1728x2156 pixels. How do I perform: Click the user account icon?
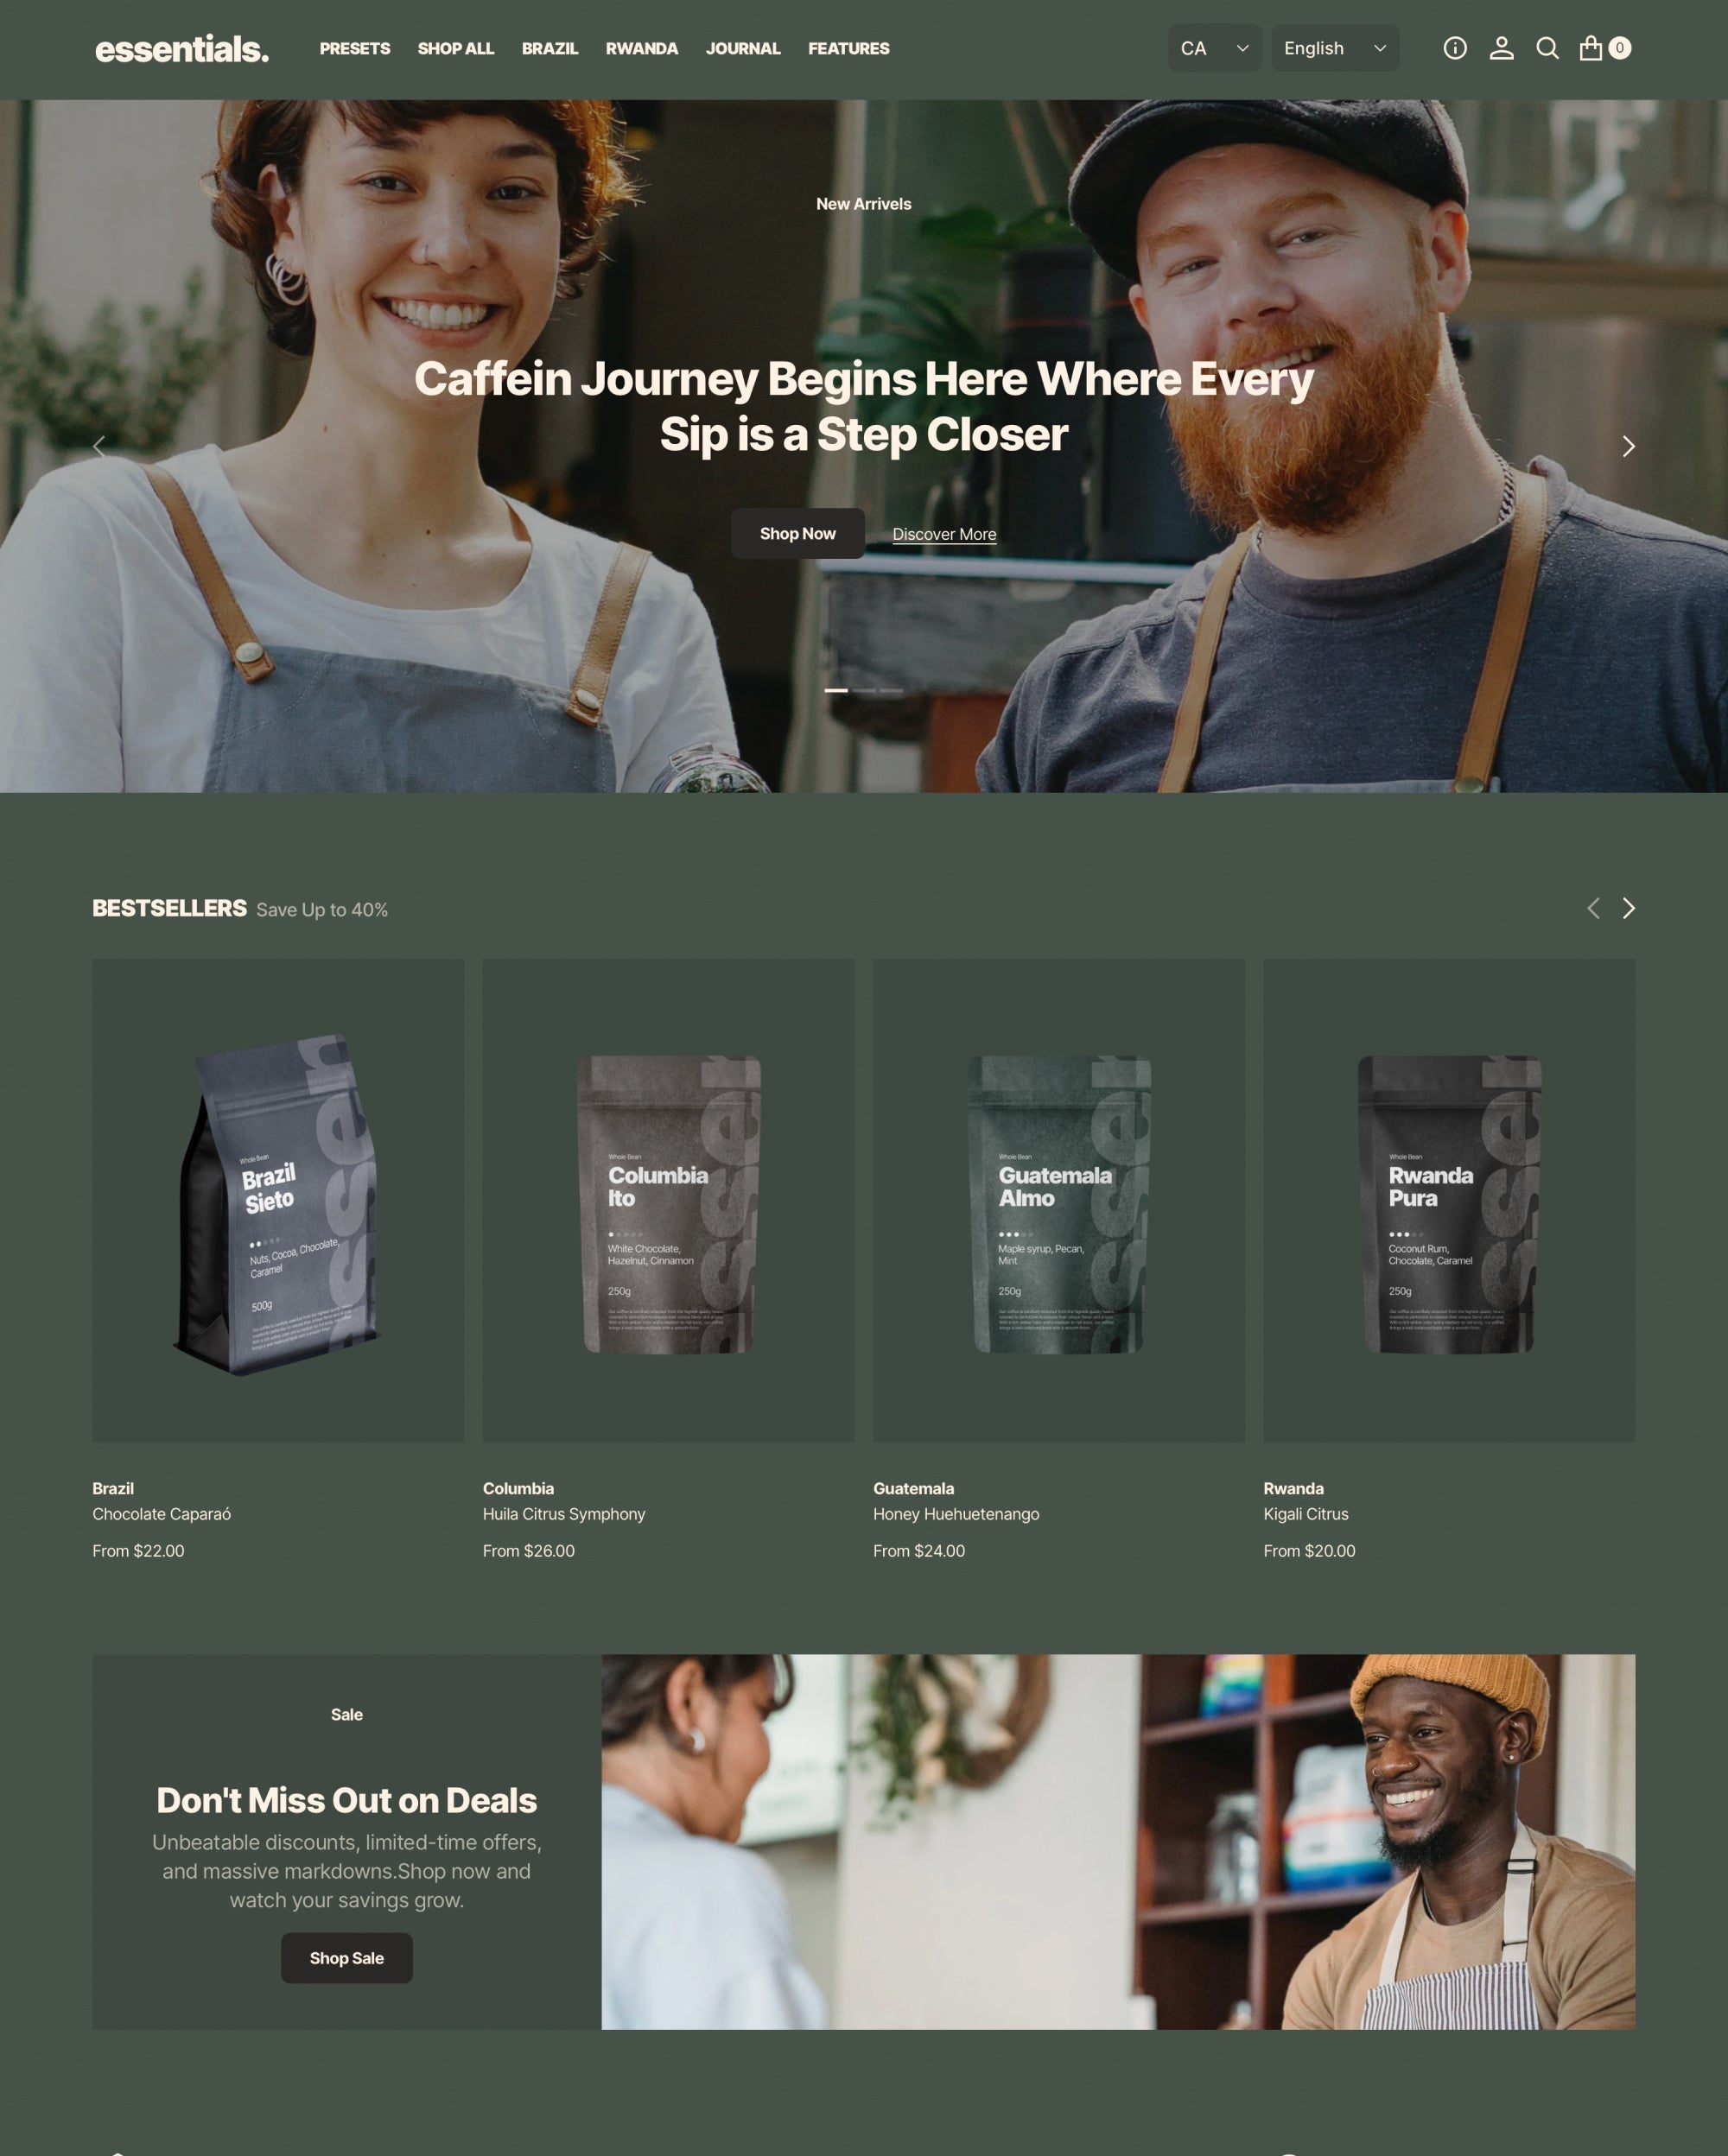[1501, 48]
